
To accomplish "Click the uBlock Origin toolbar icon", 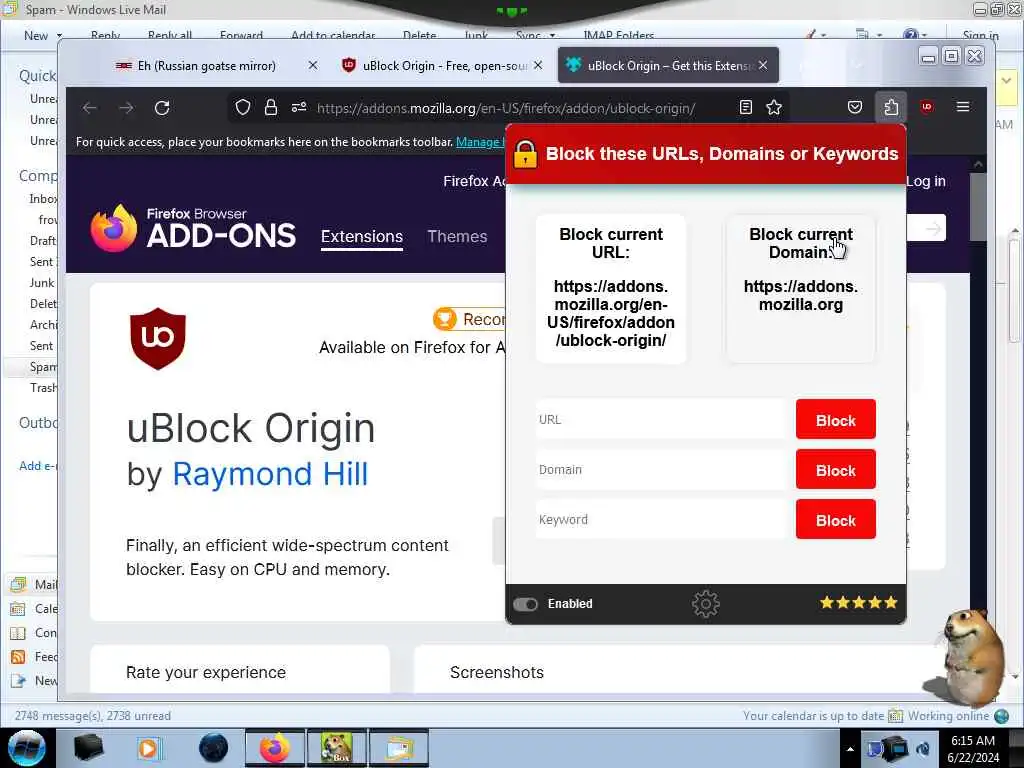I will 927,107.
